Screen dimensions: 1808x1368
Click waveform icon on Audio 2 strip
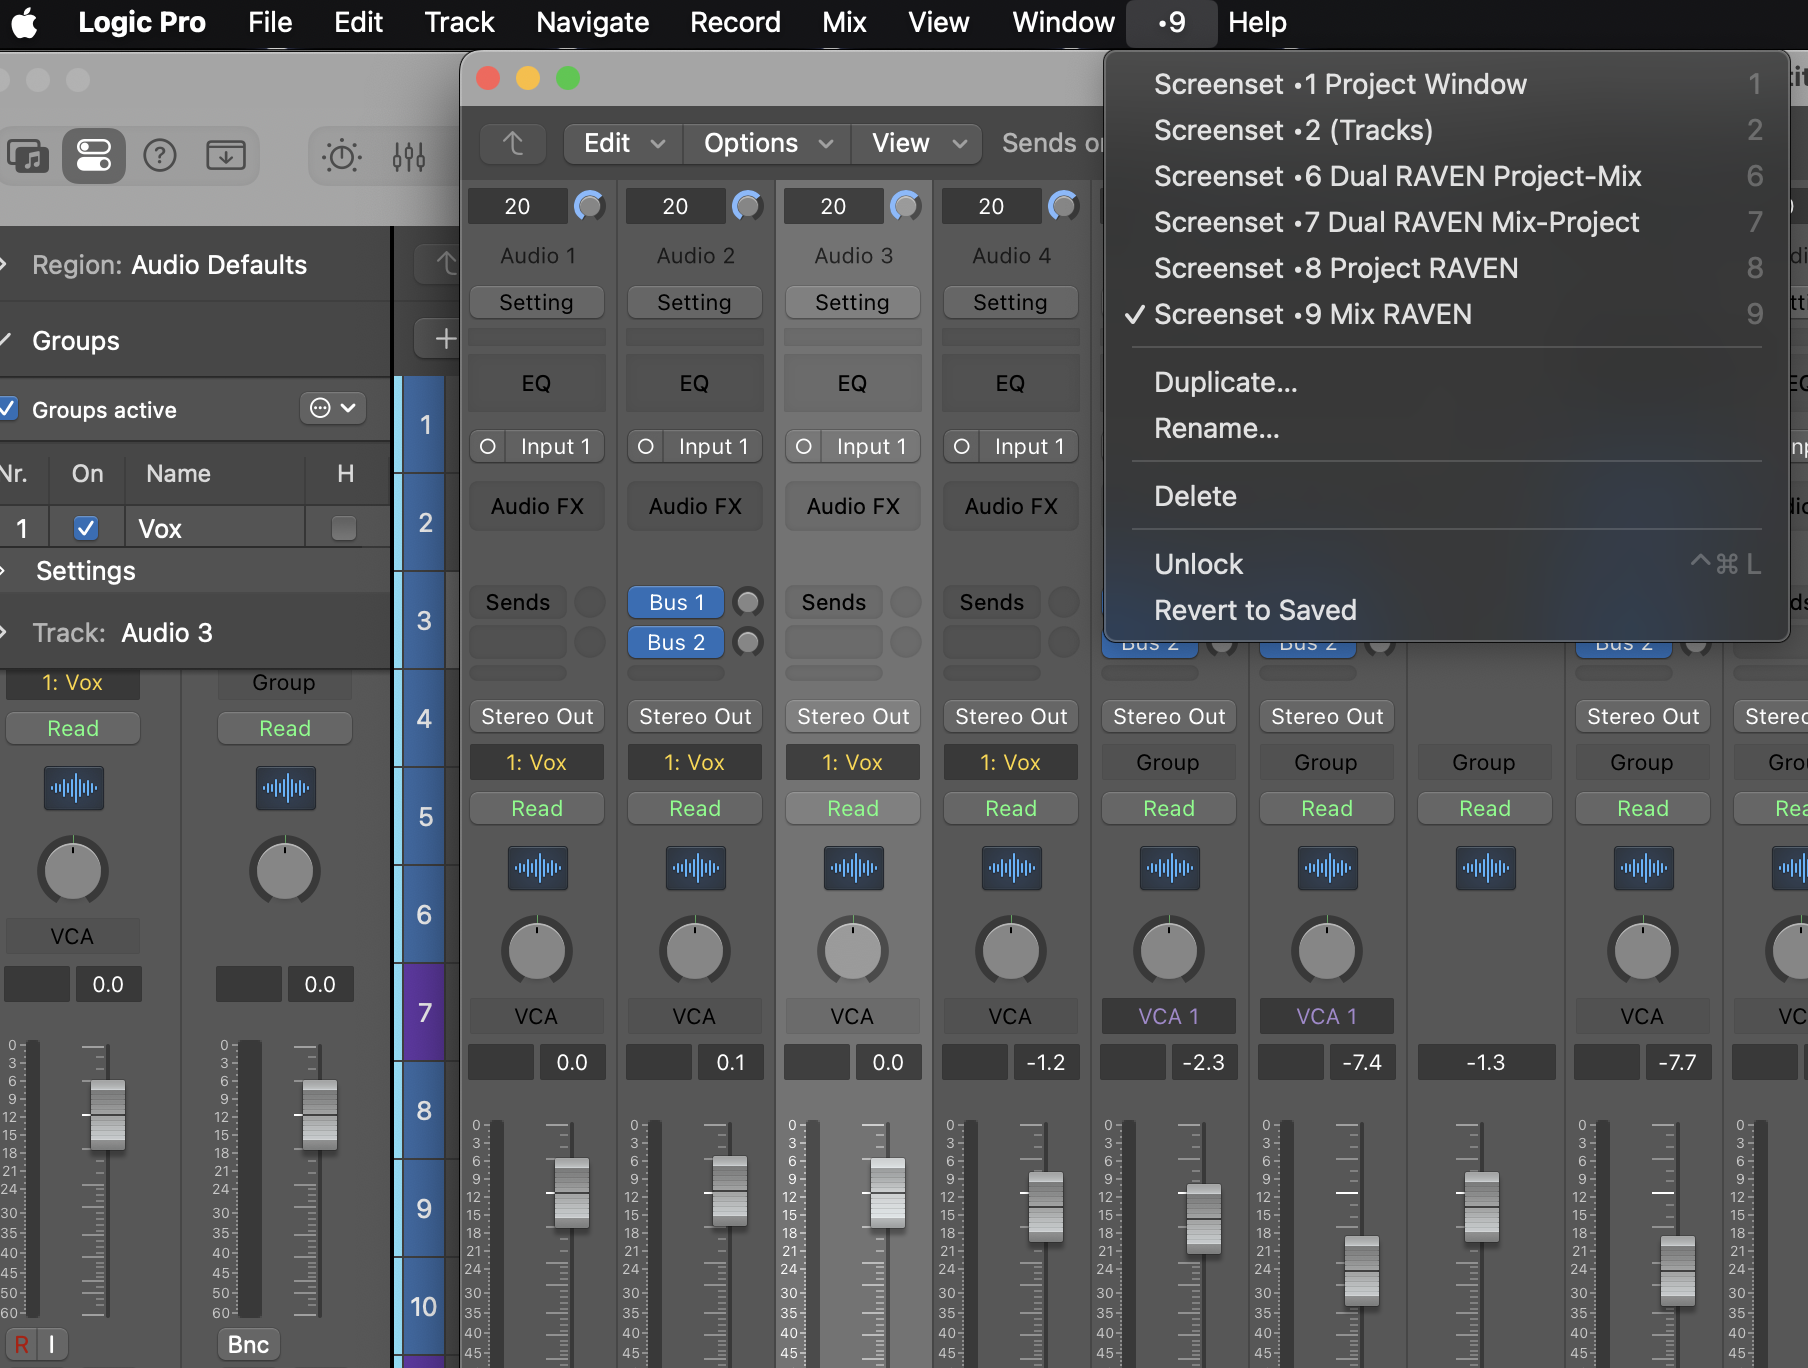click(696, 867)
